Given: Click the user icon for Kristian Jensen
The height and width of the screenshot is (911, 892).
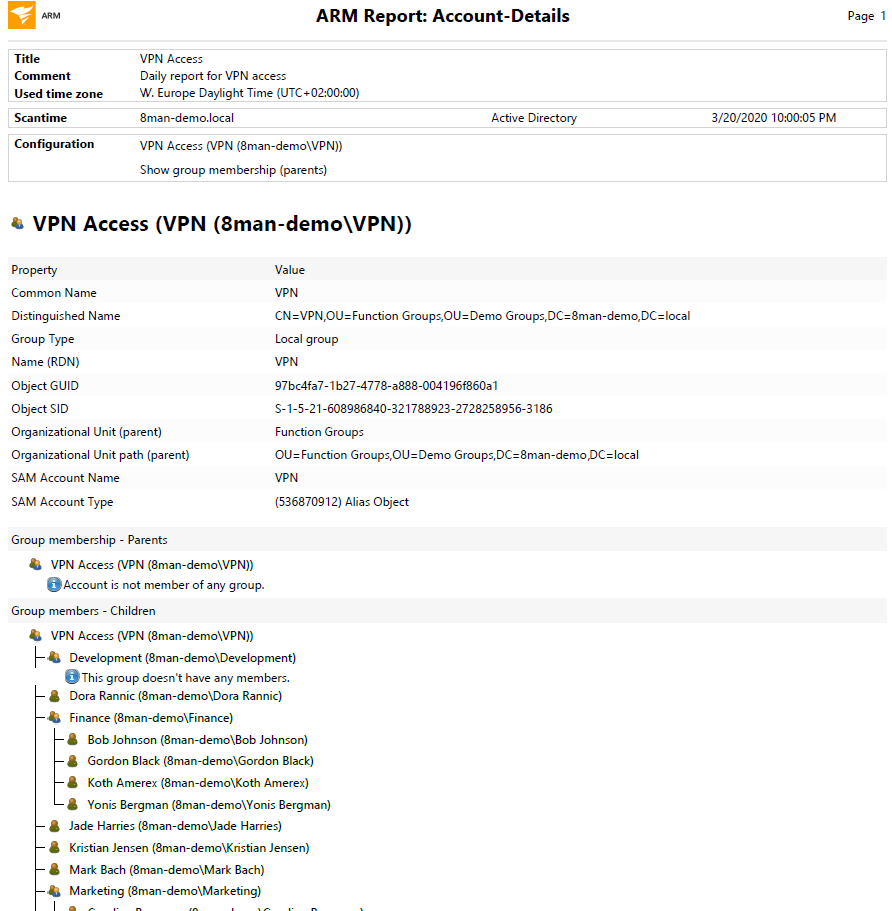Looking at the screenshot, I should (55, 848).
